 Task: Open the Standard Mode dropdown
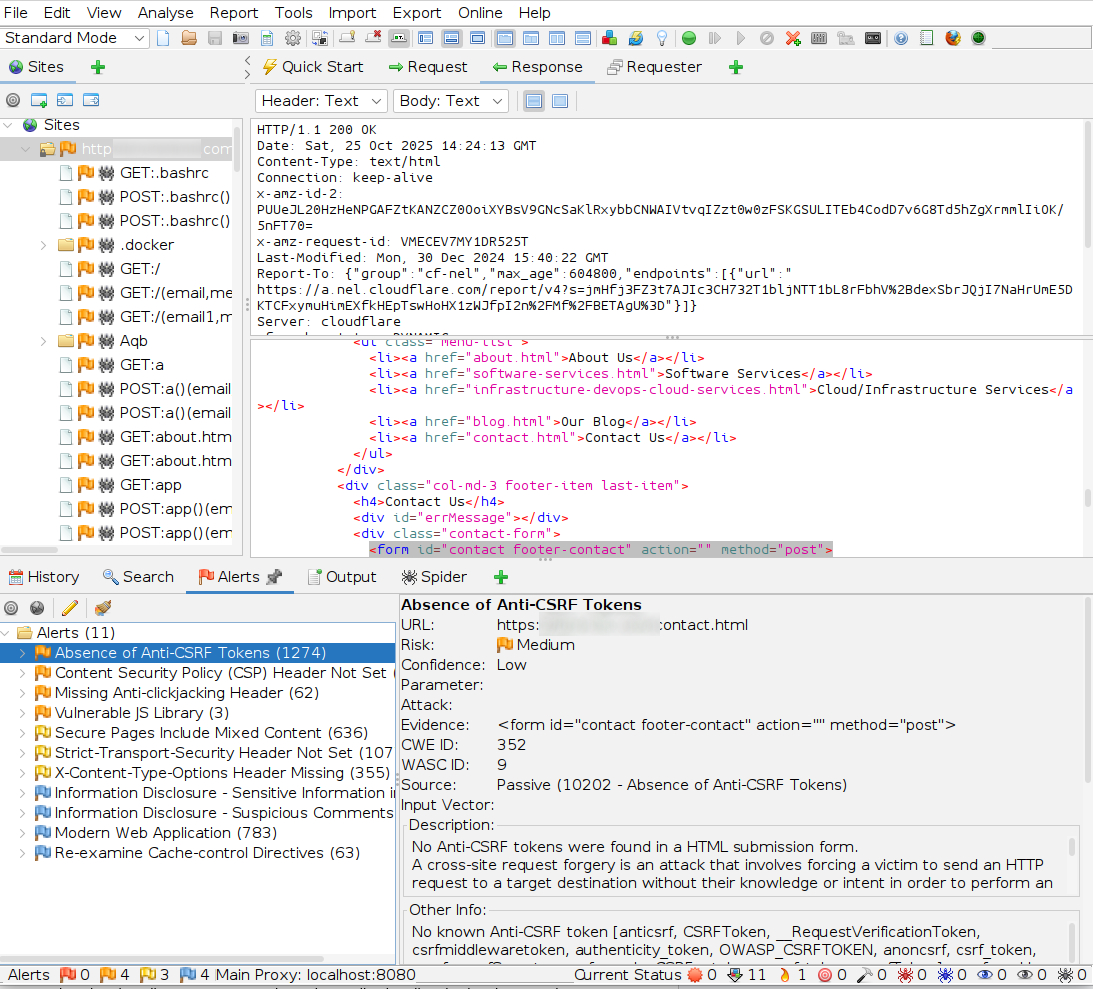click(75, 38)
